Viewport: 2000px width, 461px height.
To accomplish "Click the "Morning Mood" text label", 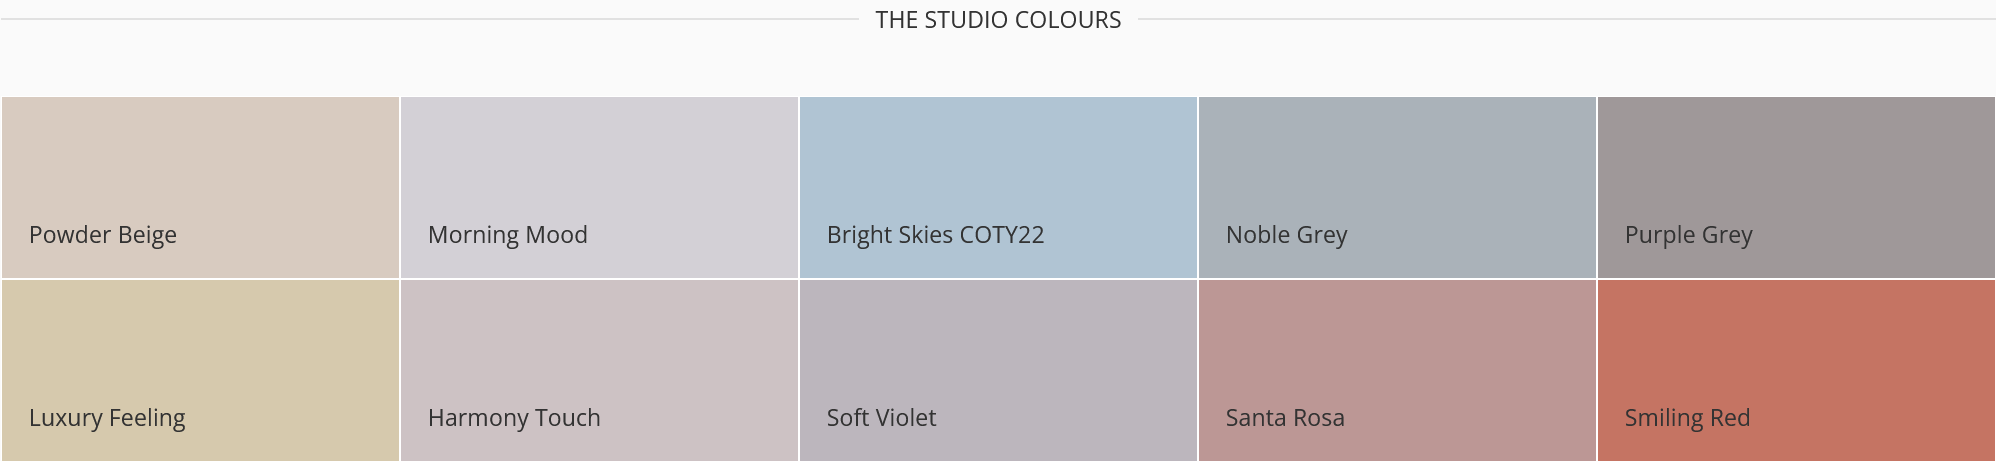I will tap(508, 235).
